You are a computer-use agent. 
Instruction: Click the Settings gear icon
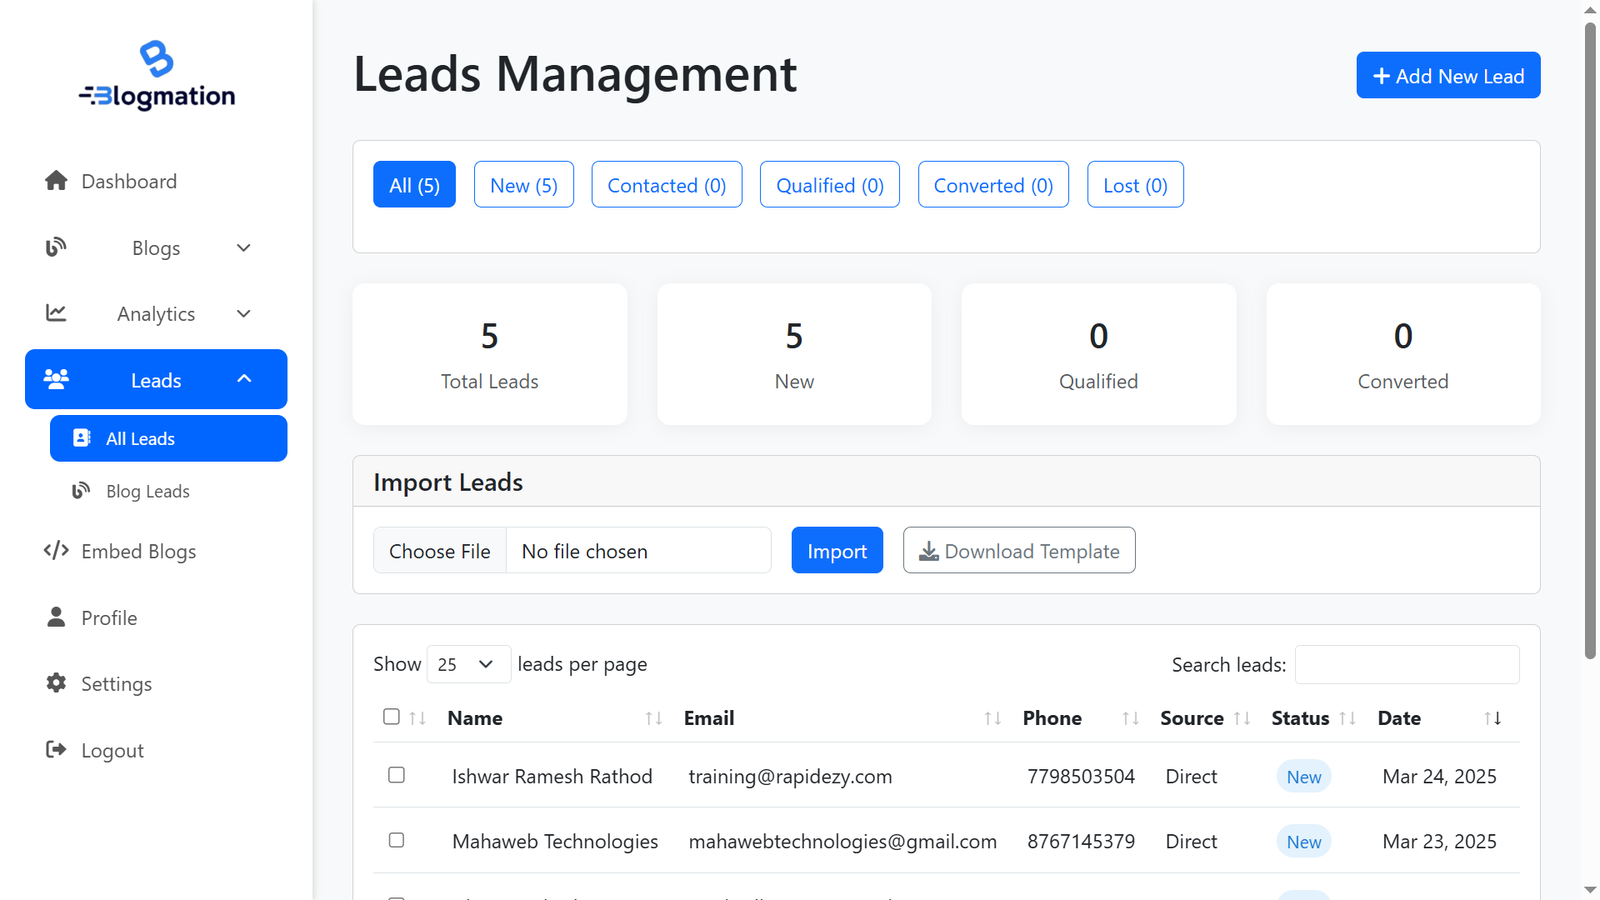56,683
